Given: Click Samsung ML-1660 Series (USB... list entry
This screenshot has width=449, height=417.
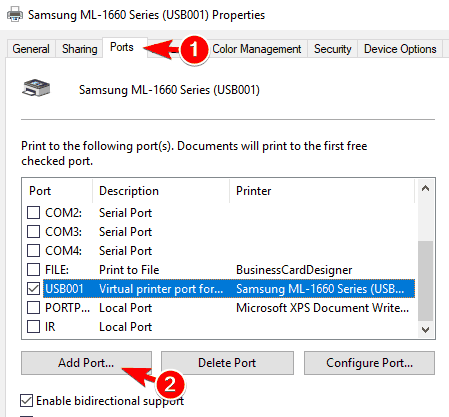Looking at the screenshot, I should [320, 289].
